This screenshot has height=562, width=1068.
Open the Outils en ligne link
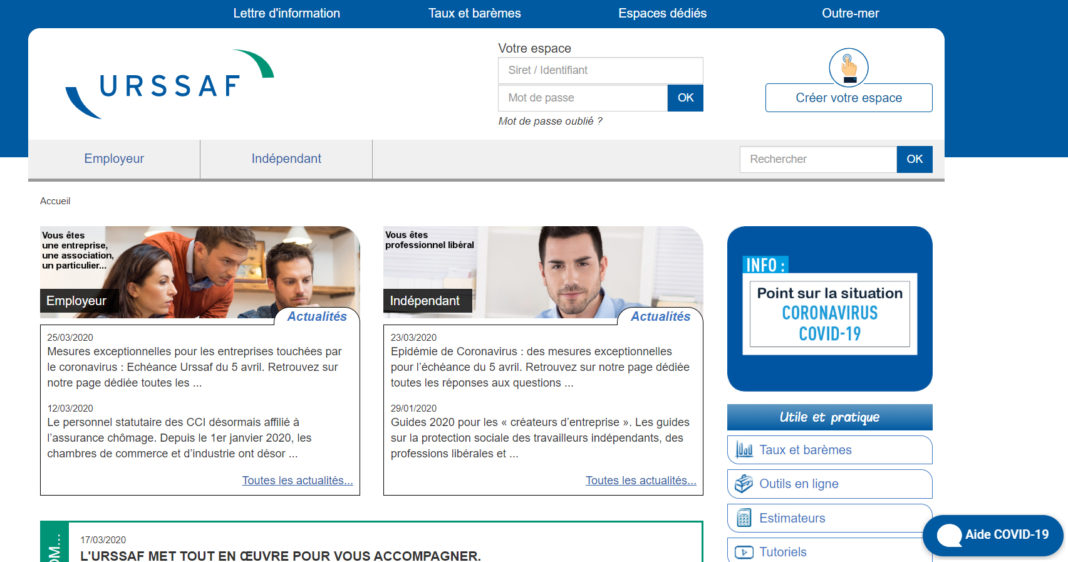(x=830, y=484)
